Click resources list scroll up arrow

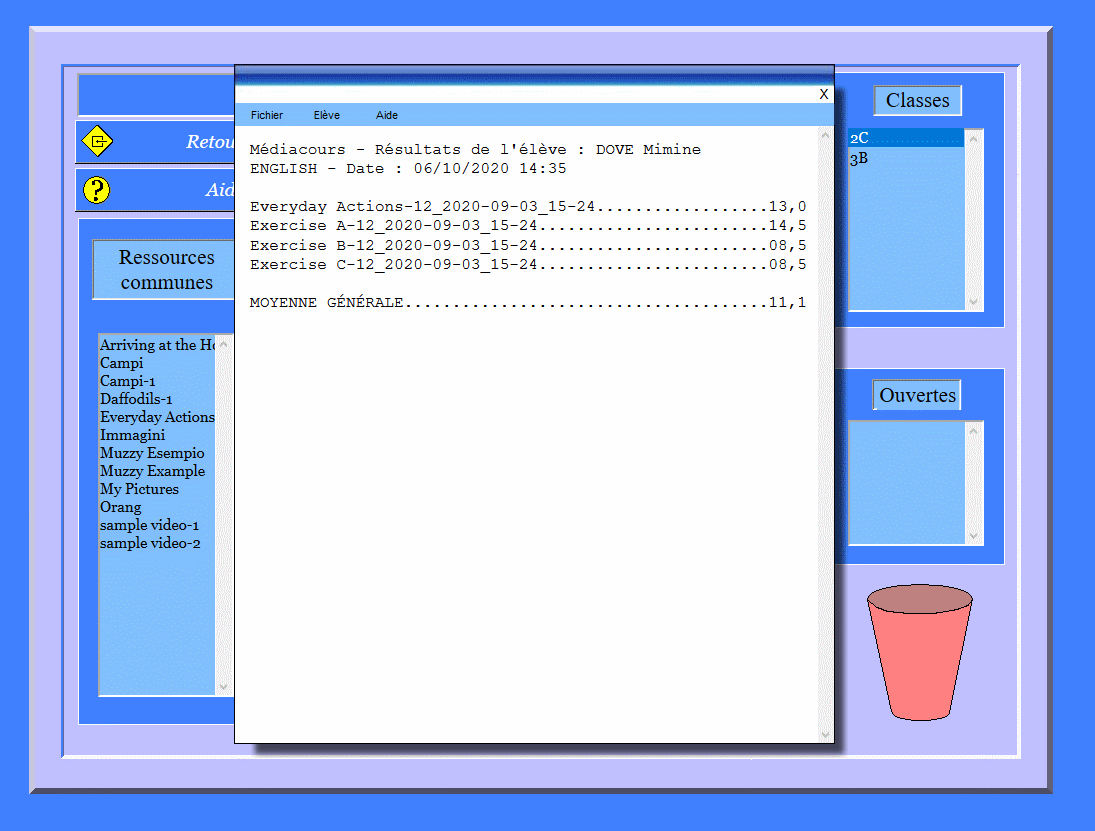pos(223,344)
